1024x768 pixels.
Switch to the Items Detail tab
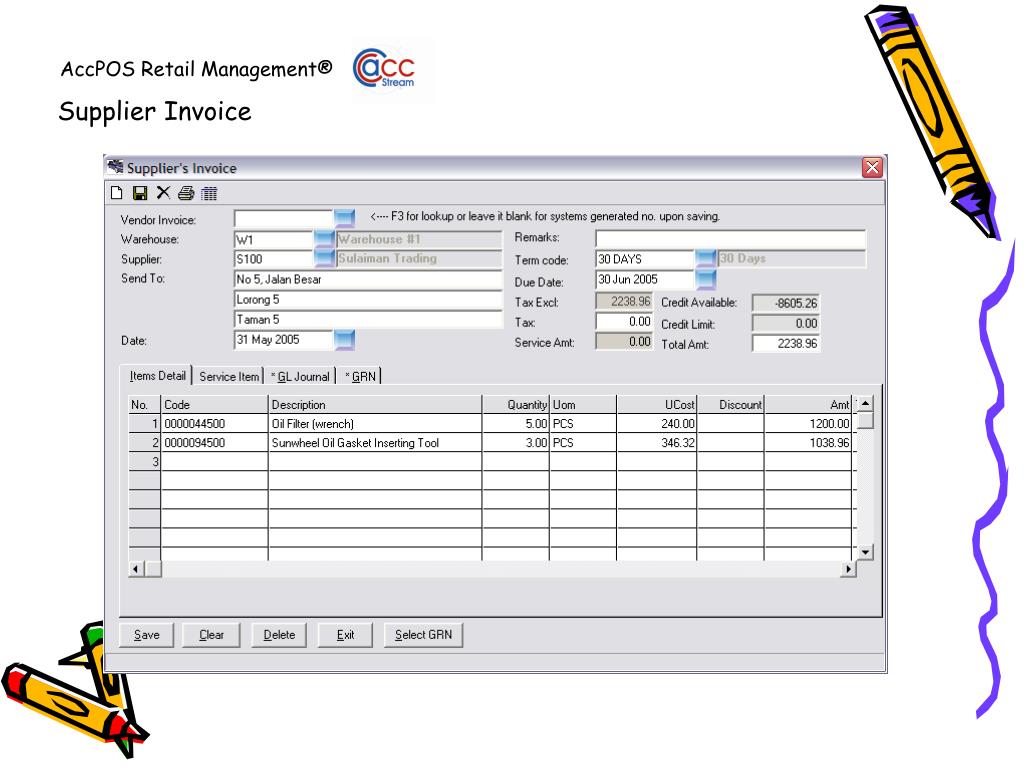157,376
